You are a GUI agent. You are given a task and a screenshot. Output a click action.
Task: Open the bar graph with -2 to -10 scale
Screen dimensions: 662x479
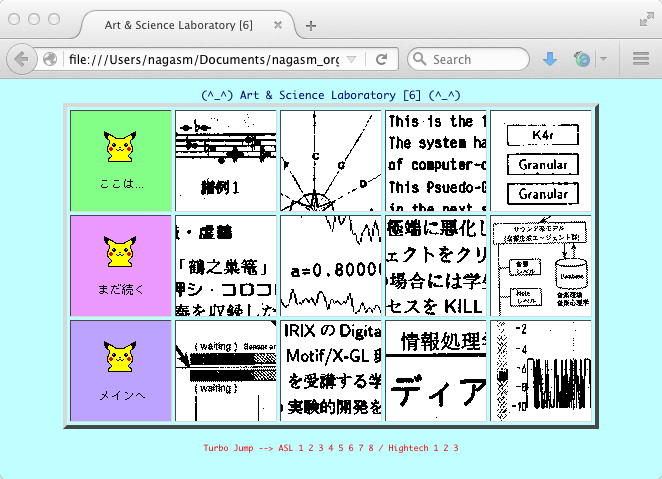click(x=541, y=371)
